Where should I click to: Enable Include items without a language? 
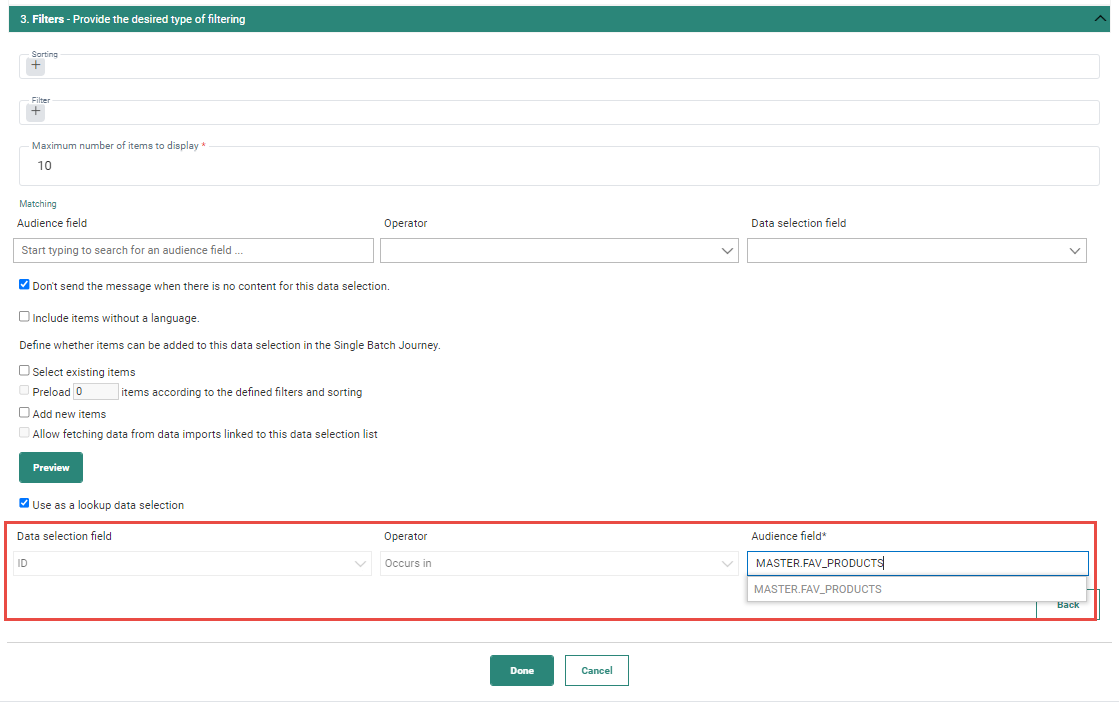[25, 317]
